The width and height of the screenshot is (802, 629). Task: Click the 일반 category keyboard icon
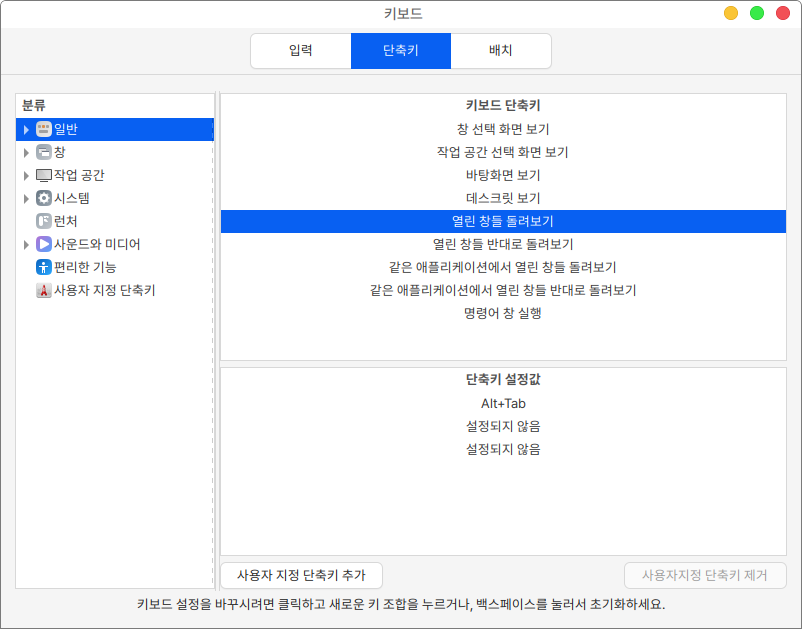(43, 129)
